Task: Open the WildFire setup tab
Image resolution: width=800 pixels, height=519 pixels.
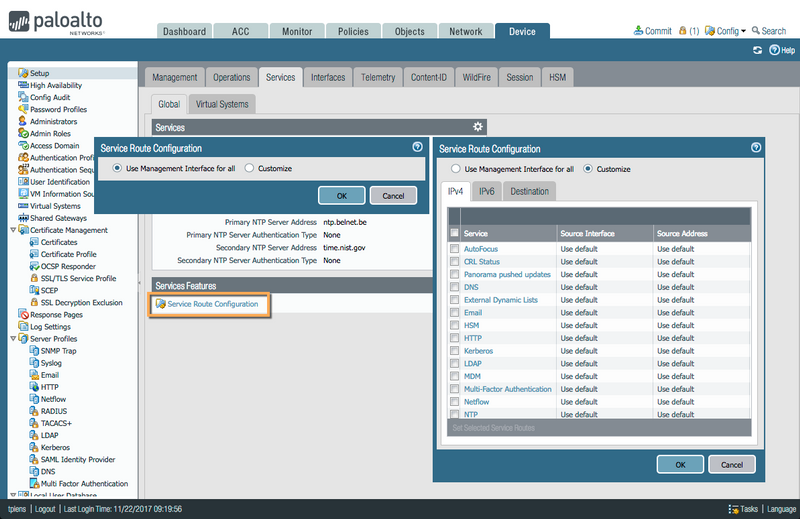Action: coord(477,77)
